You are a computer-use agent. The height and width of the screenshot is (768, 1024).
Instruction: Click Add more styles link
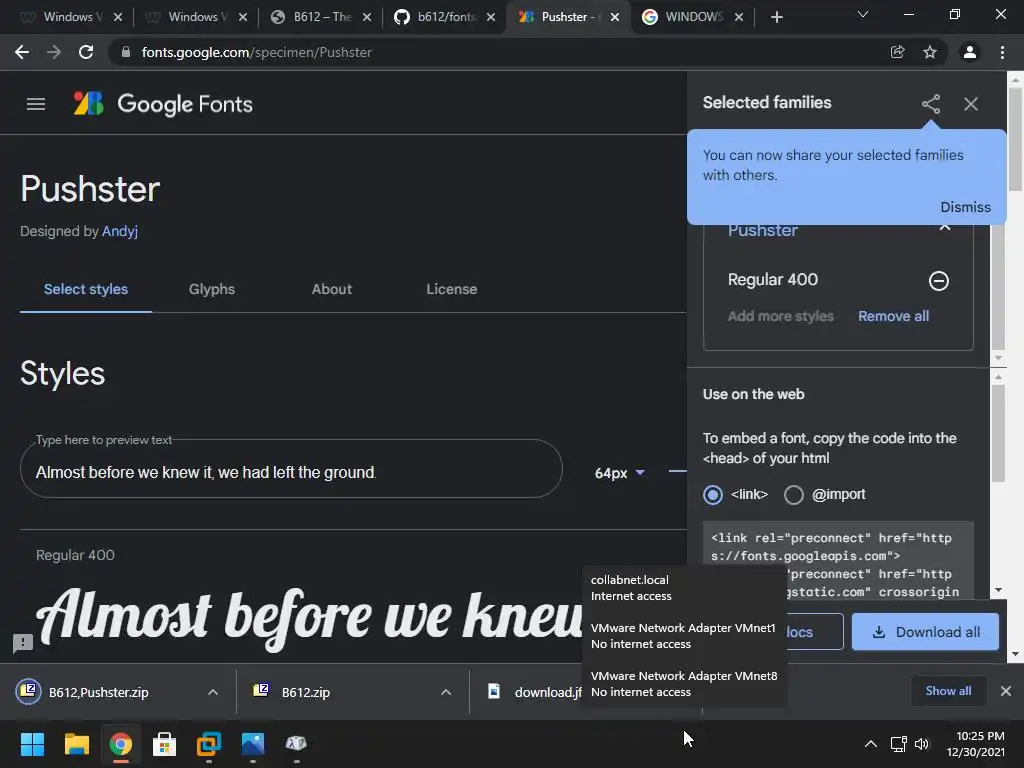[x=780, y=316]
